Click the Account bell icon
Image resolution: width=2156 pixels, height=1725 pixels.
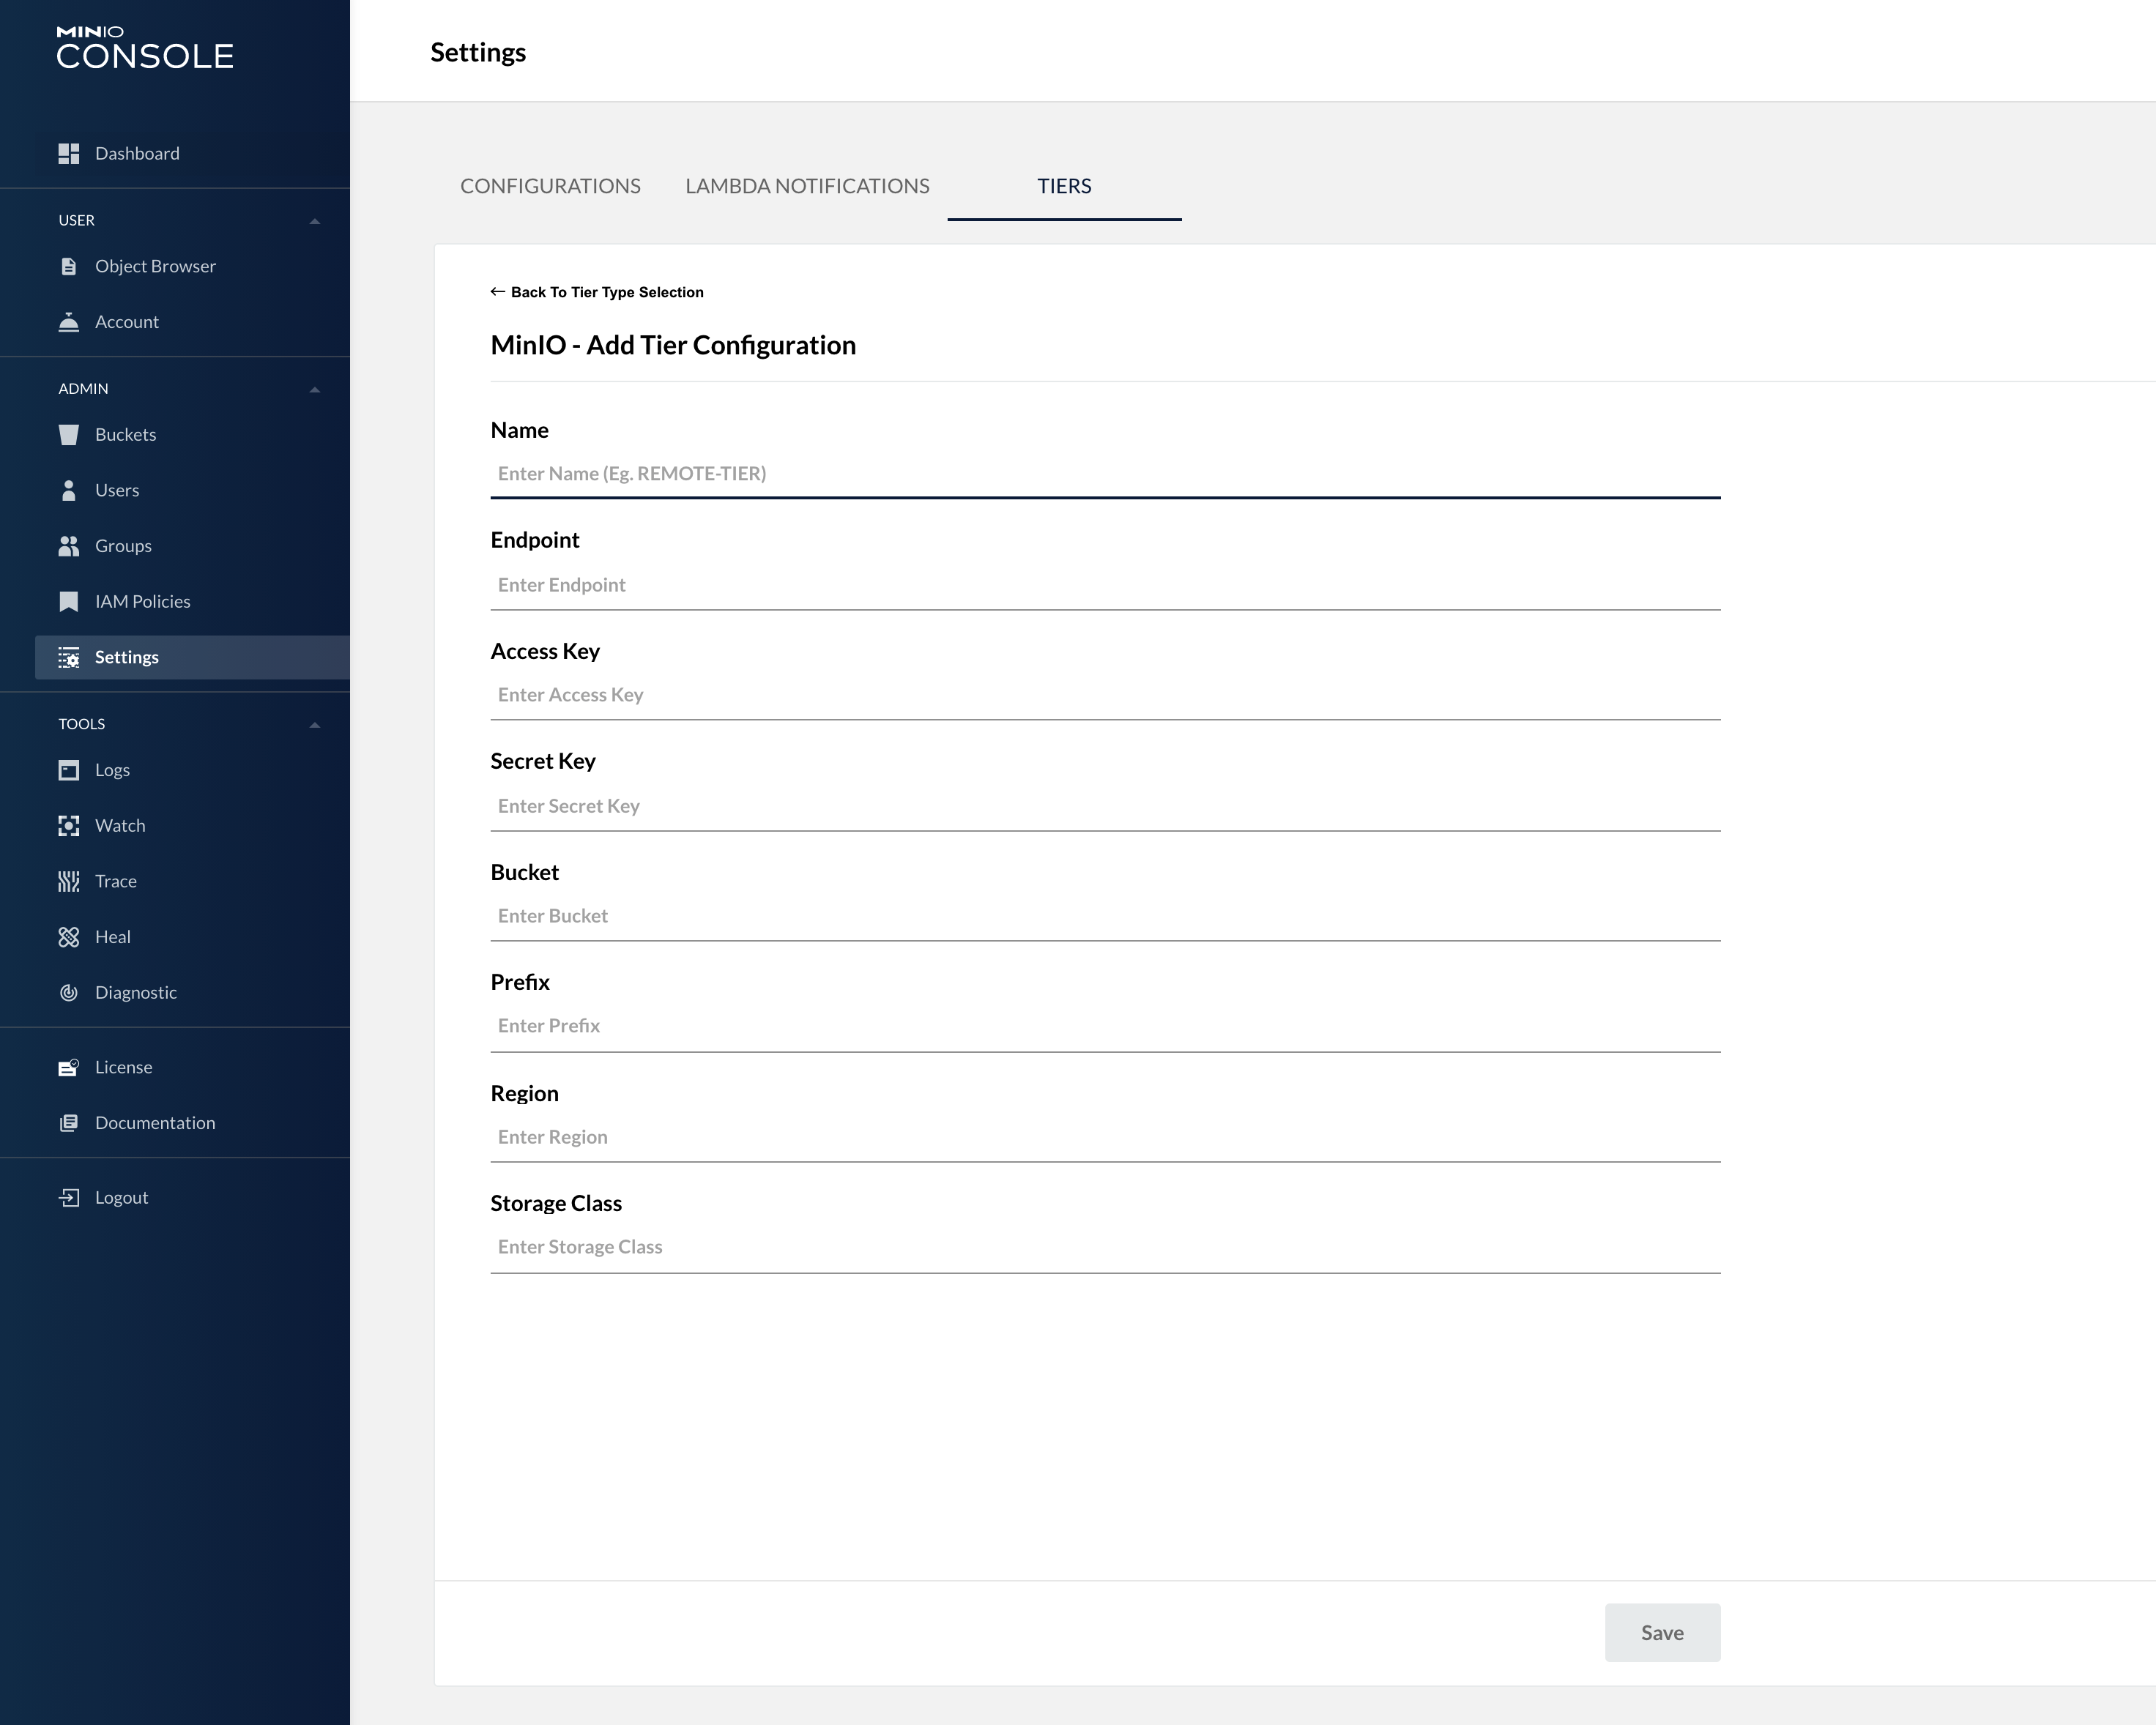tap(68, 322)
